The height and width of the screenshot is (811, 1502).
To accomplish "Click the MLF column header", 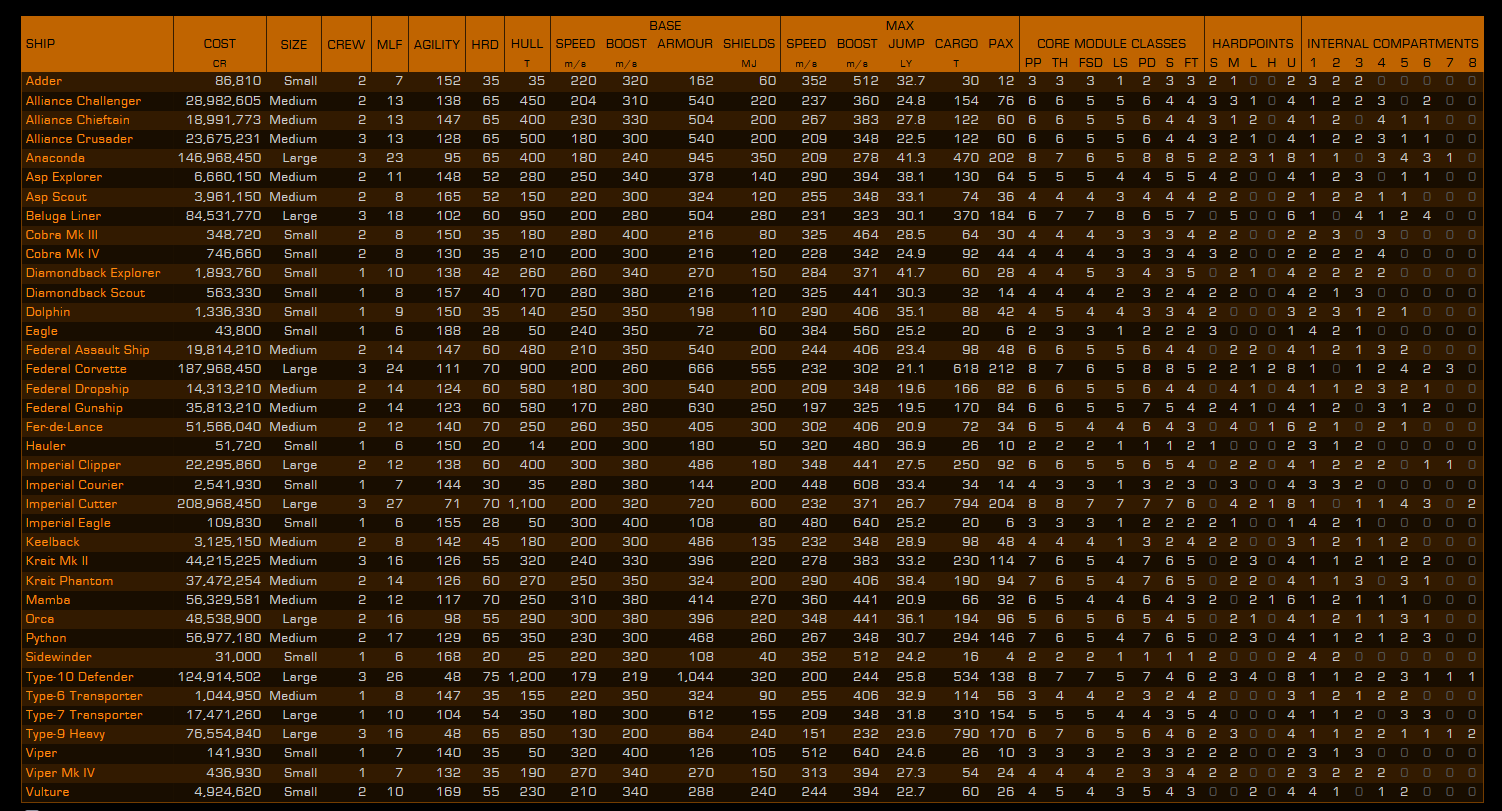I will click(x=390, y=44).
